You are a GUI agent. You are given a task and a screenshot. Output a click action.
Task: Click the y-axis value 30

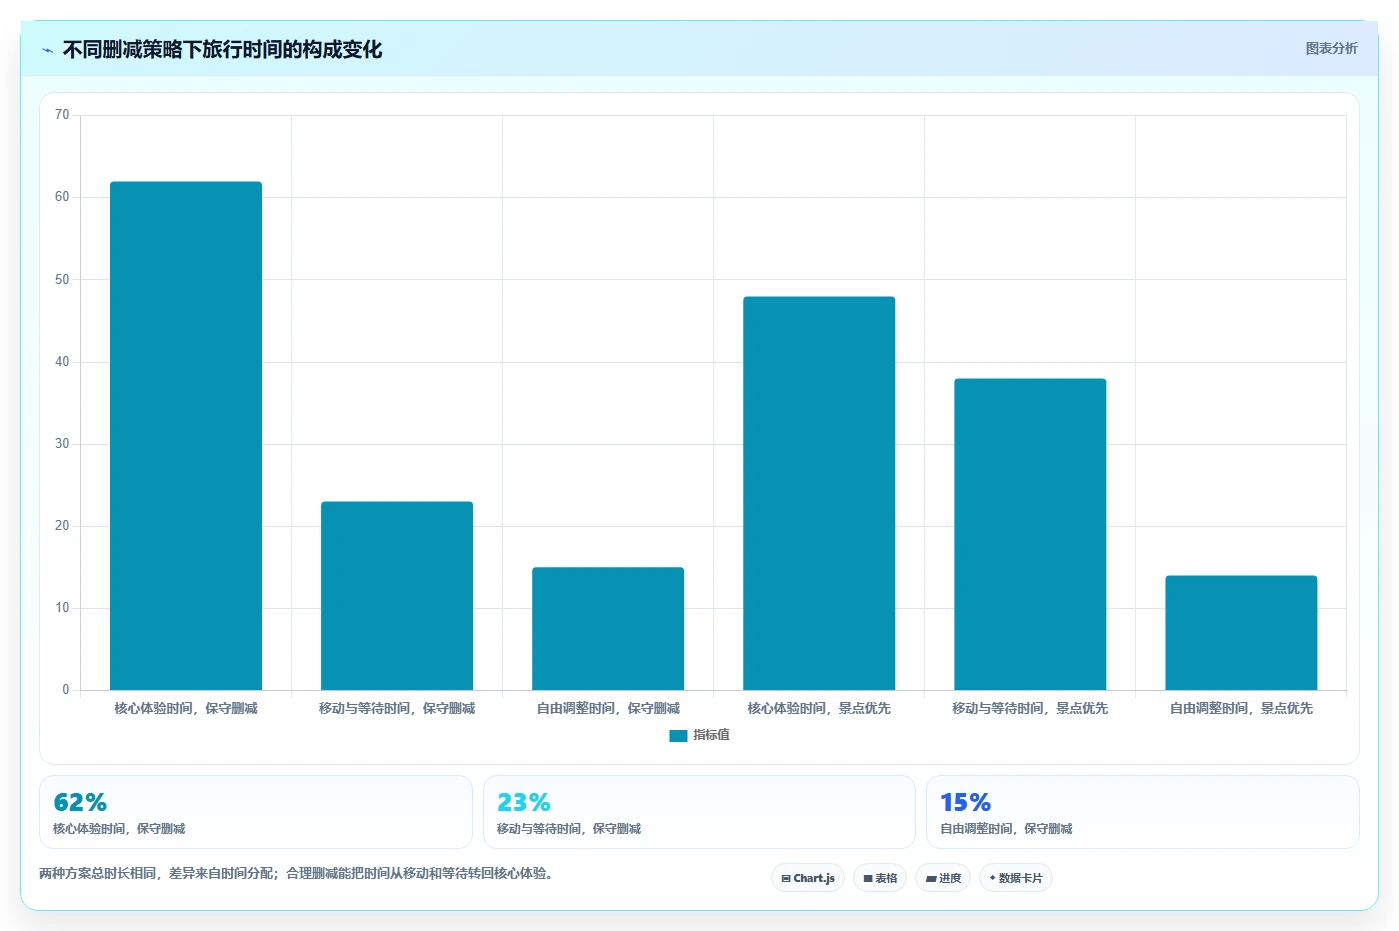(62, 443)
